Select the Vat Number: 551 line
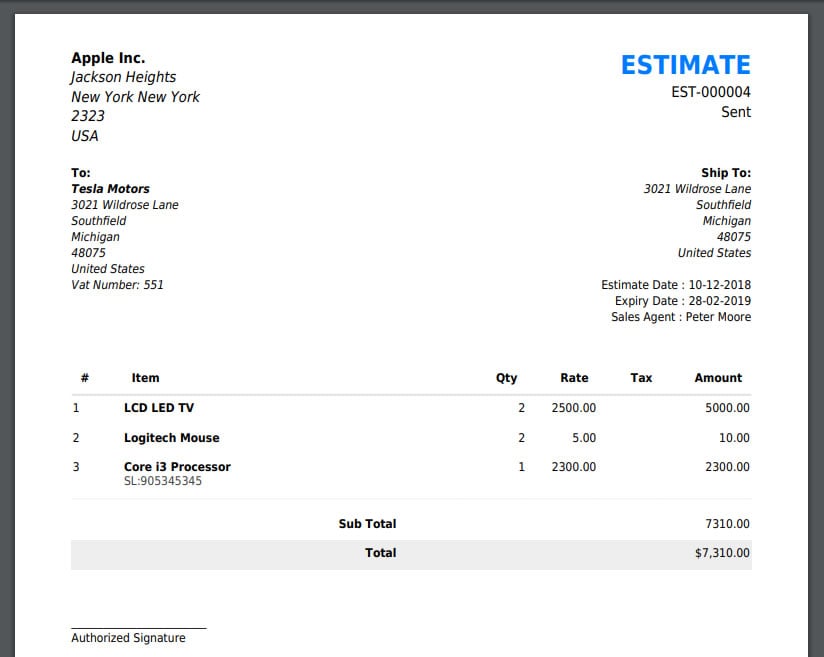This screenshot has height=657, width=824. point(117,285)
